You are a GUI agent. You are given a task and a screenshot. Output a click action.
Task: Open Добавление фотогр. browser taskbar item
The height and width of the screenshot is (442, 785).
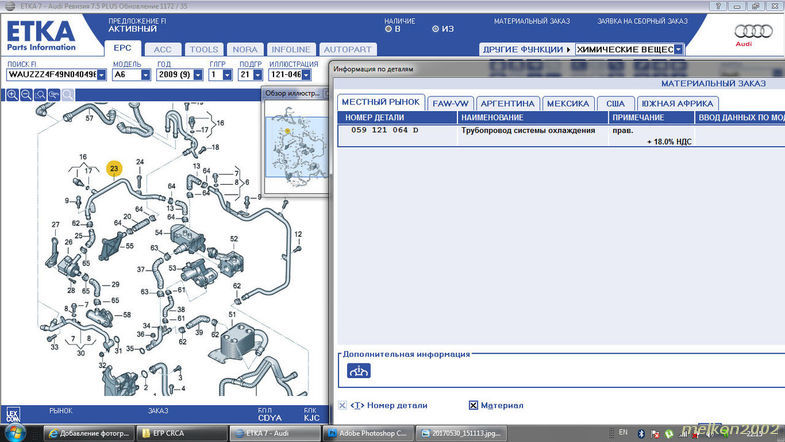pyautogui.click(x=89, y=433)
